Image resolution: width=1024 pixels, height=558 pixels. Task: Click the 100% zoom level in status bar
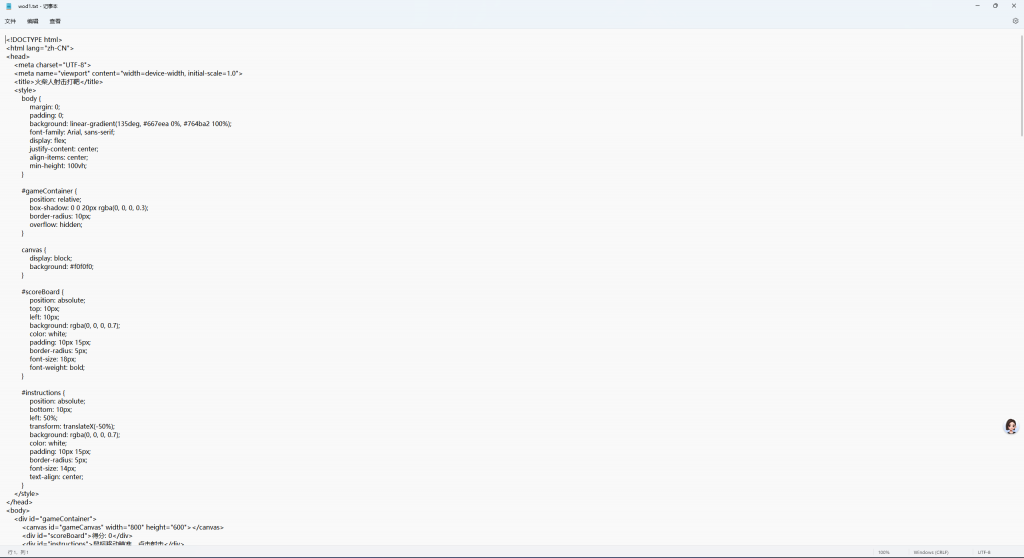click(x=884, y=552)
